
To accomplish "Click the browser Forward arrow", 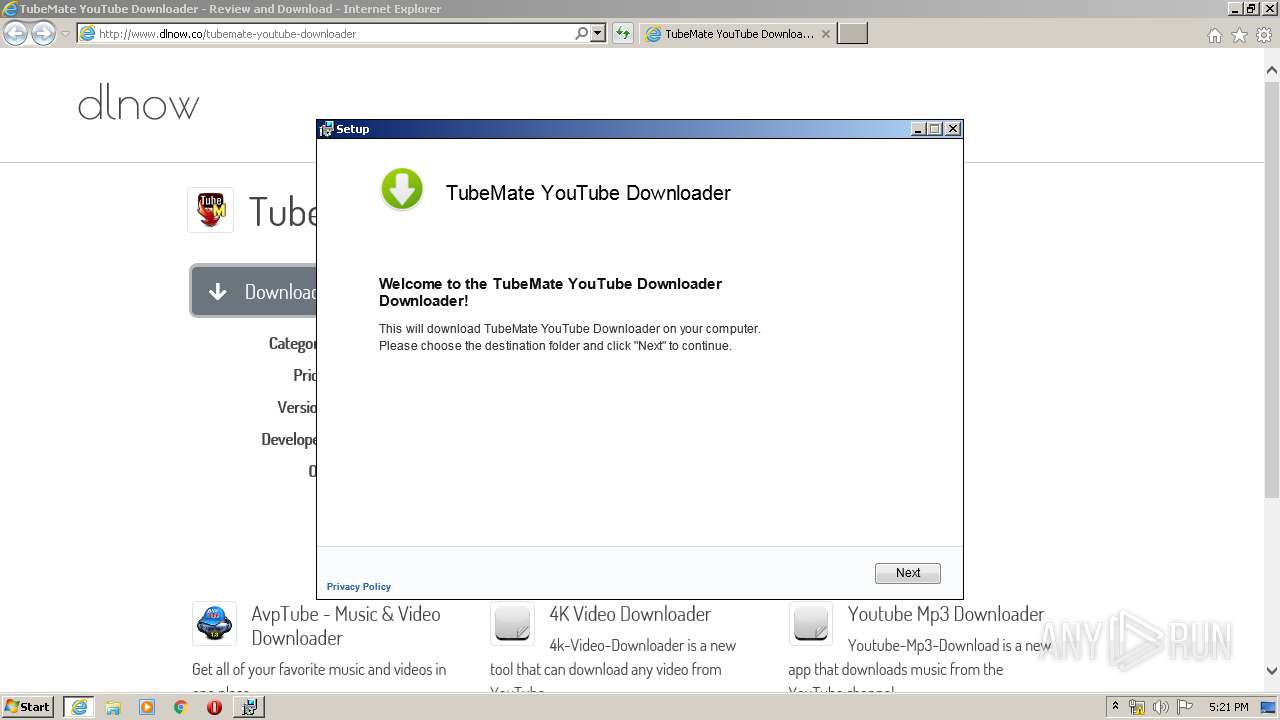I will coord(43,34).
